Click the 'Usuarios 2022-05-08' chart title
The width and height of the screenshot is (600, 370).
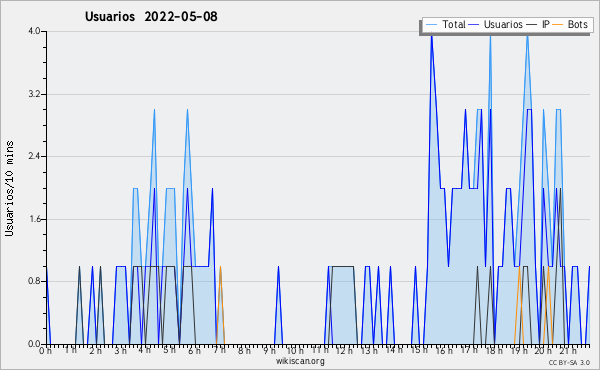[x=151, y=16]
